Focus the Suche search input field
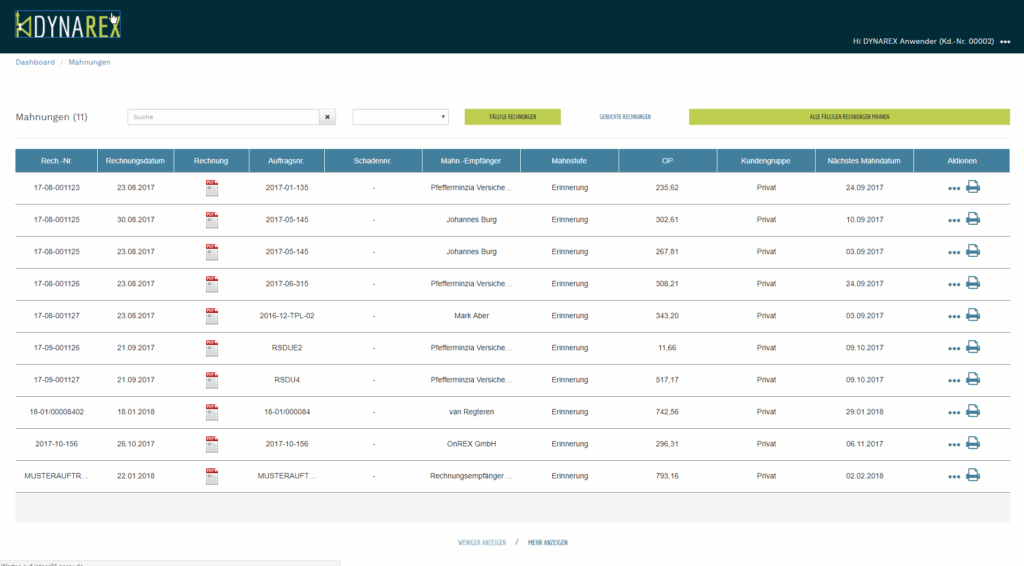 point(223,117)
